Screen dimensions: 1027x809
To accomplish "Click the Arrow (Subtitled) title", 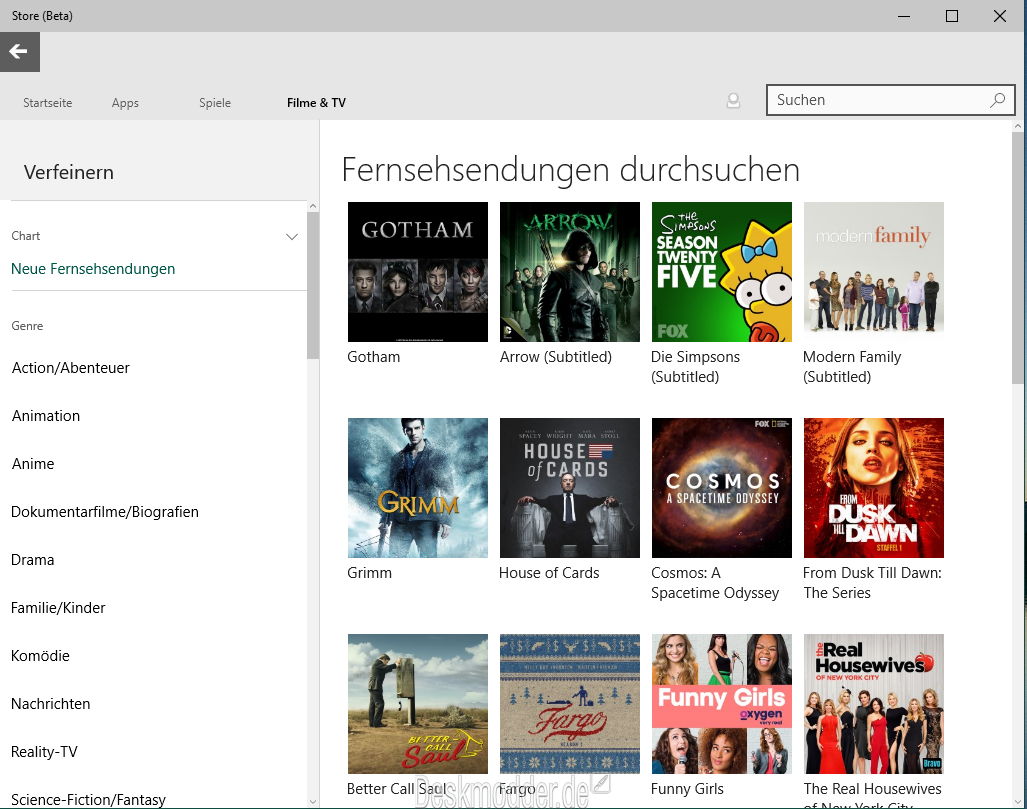I will click(x=555, y=357).
